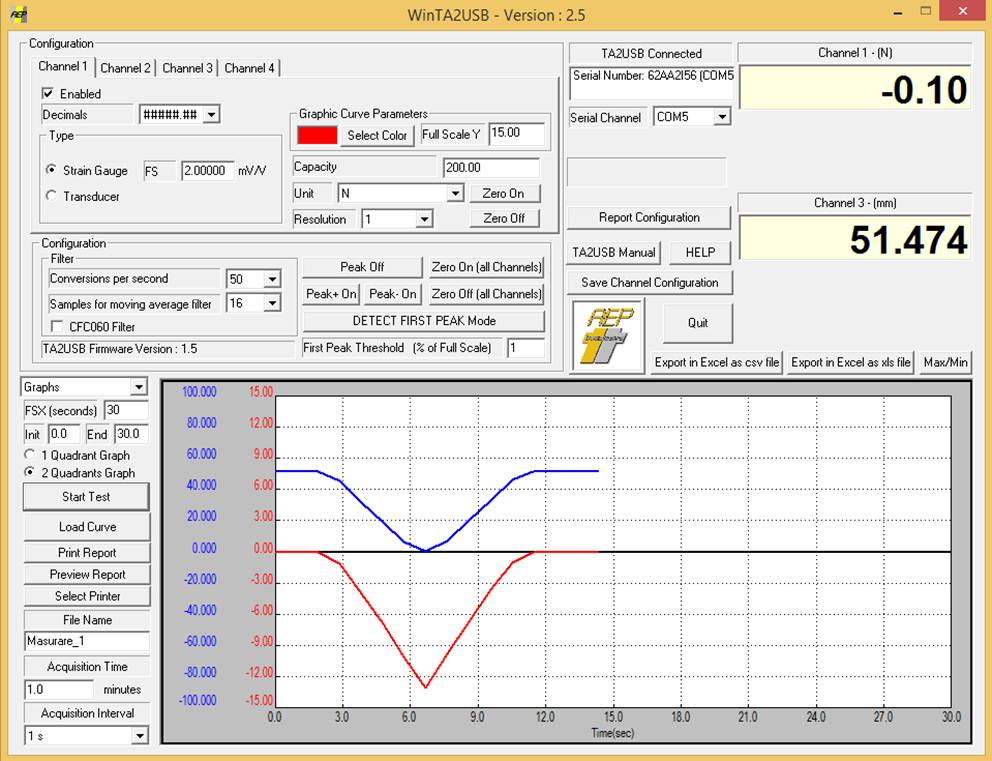Click the red curve color swatch
Image resolution: width=992 pixels, height=761 pixels.
318,135
